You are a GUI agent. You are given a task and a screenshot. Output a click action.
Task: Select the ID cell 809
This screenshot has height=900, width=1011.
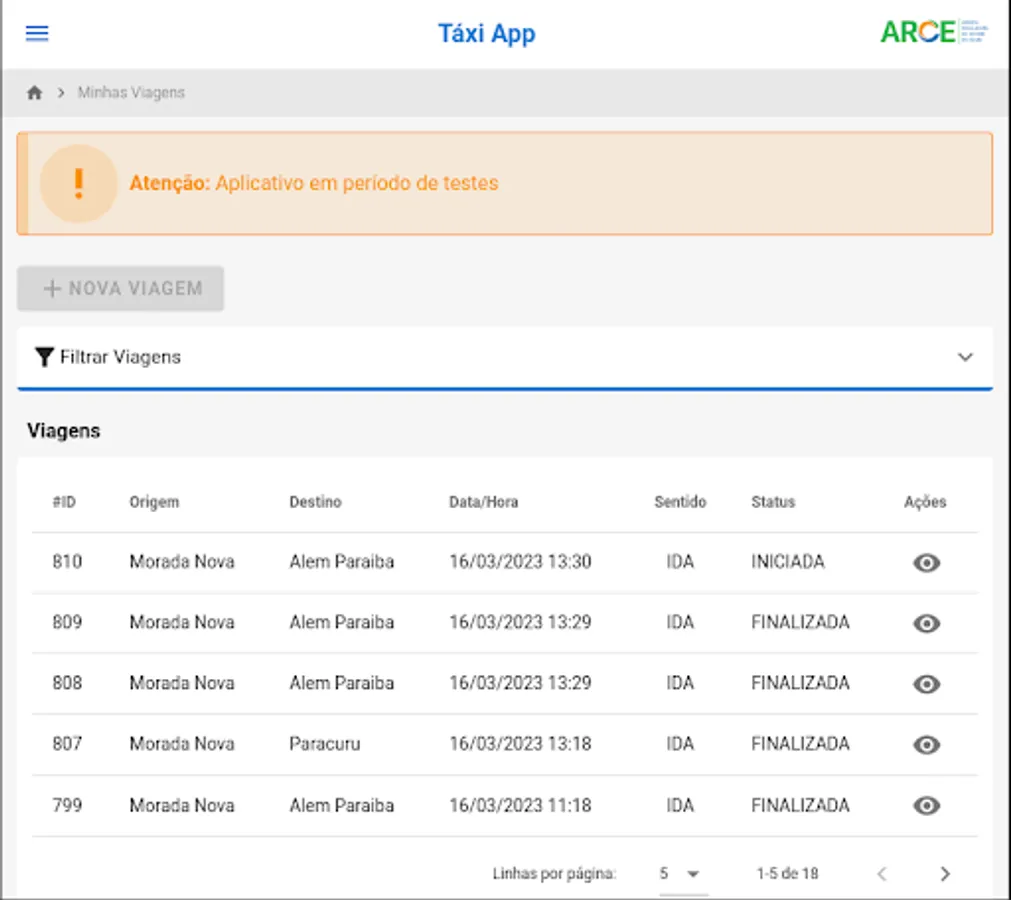pos(67,622)
